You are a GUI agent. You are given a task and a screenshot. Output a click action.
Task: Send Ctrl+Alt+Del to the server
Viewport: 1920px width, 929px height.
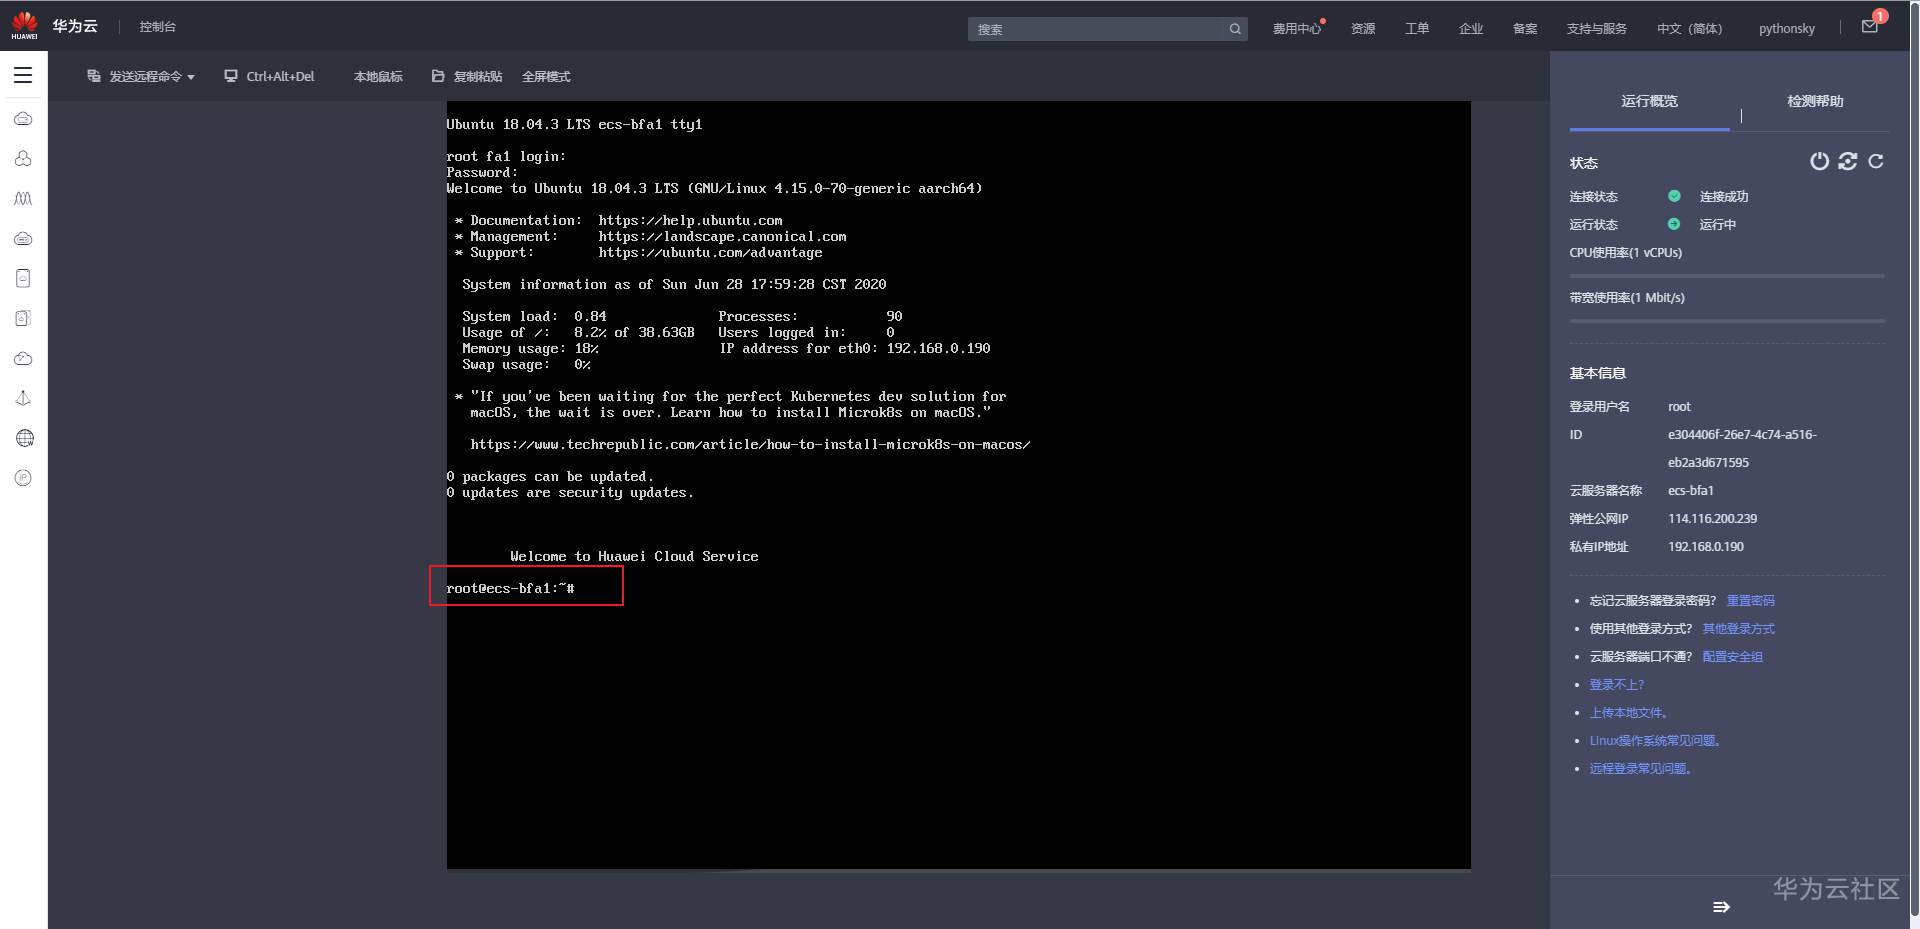(269, 76)
